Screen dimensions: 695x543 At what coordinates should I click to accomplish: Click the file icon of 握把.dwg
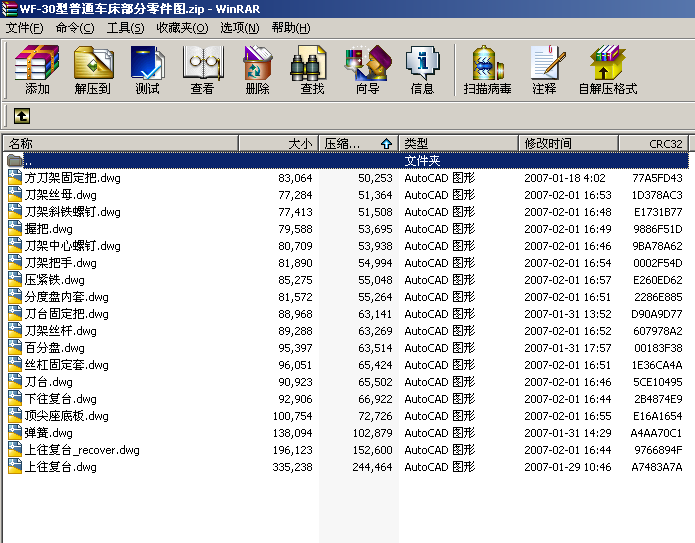15,228
